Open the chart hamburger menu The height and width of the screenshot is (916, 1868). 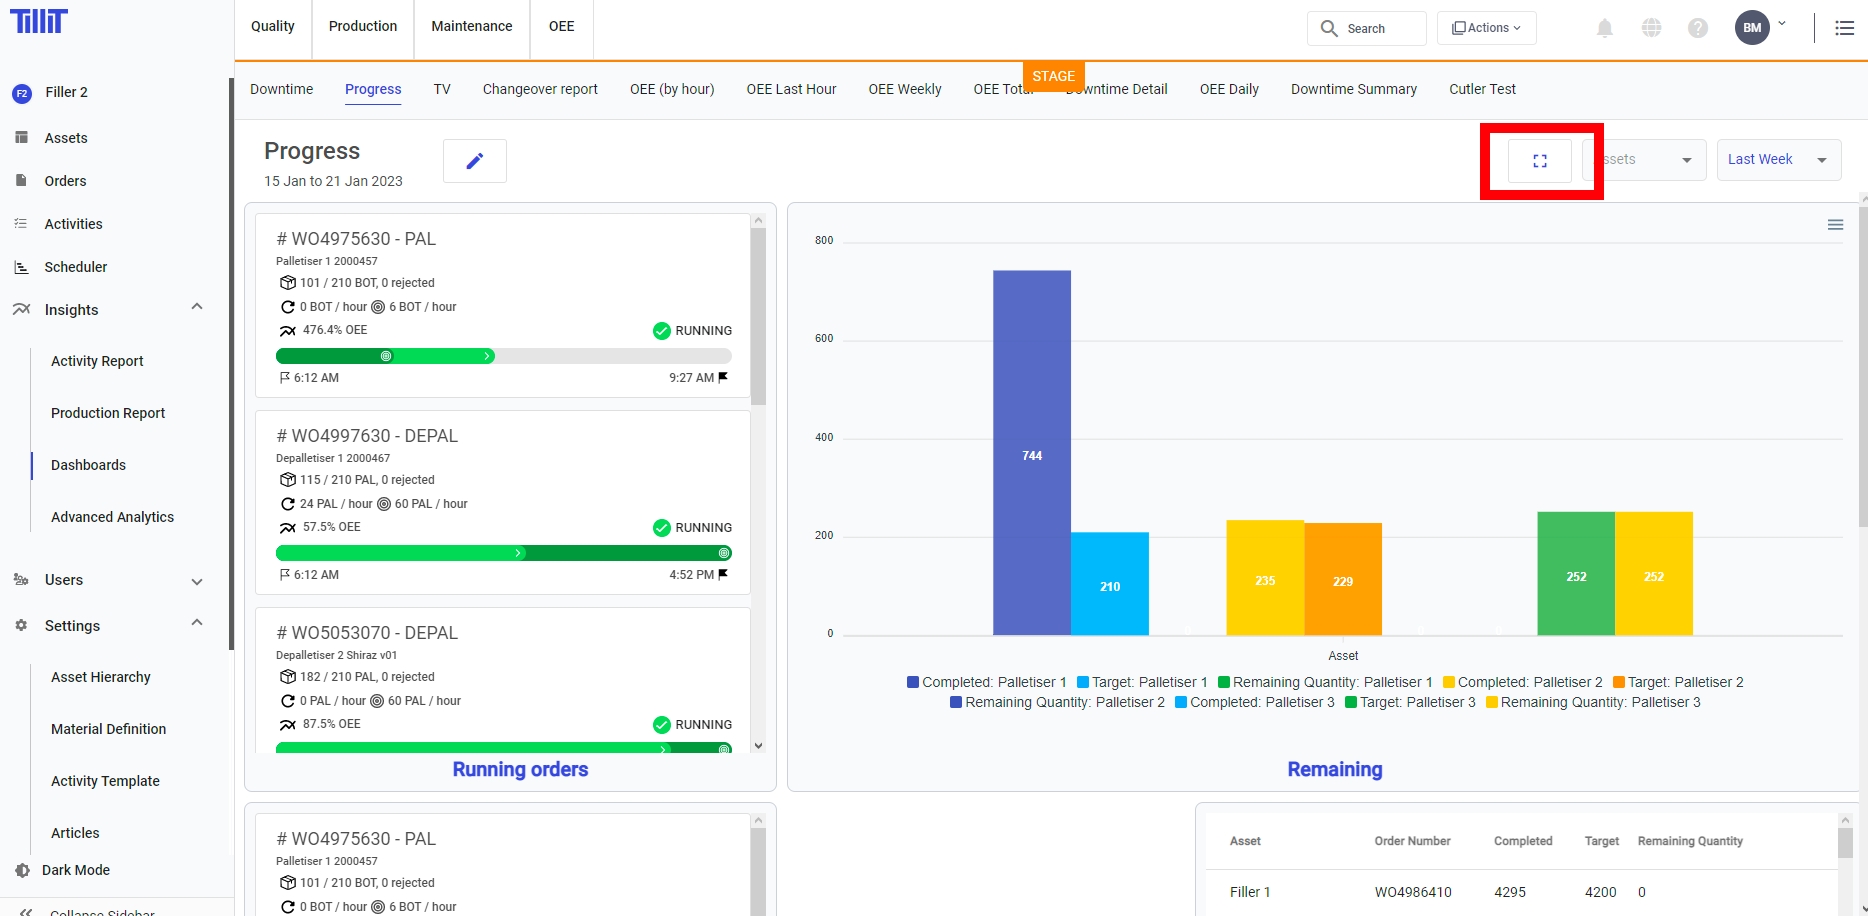point(1835,225)
